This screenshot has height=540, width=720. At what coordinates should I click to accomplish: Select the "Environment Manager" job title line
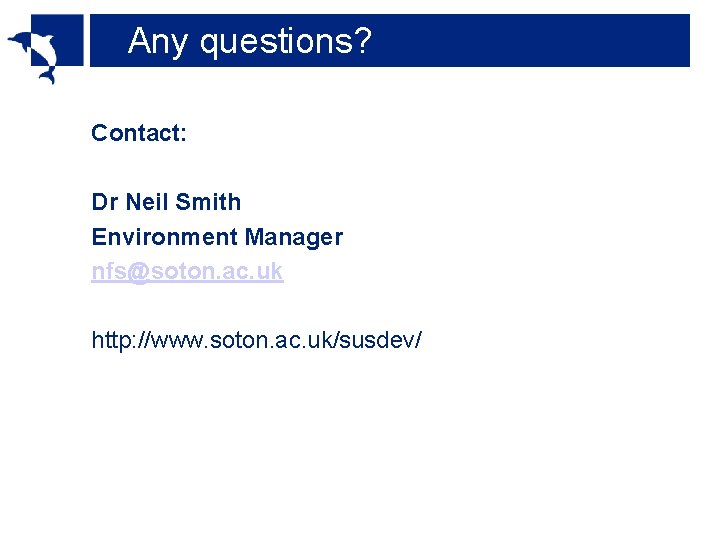click(217, 237)
